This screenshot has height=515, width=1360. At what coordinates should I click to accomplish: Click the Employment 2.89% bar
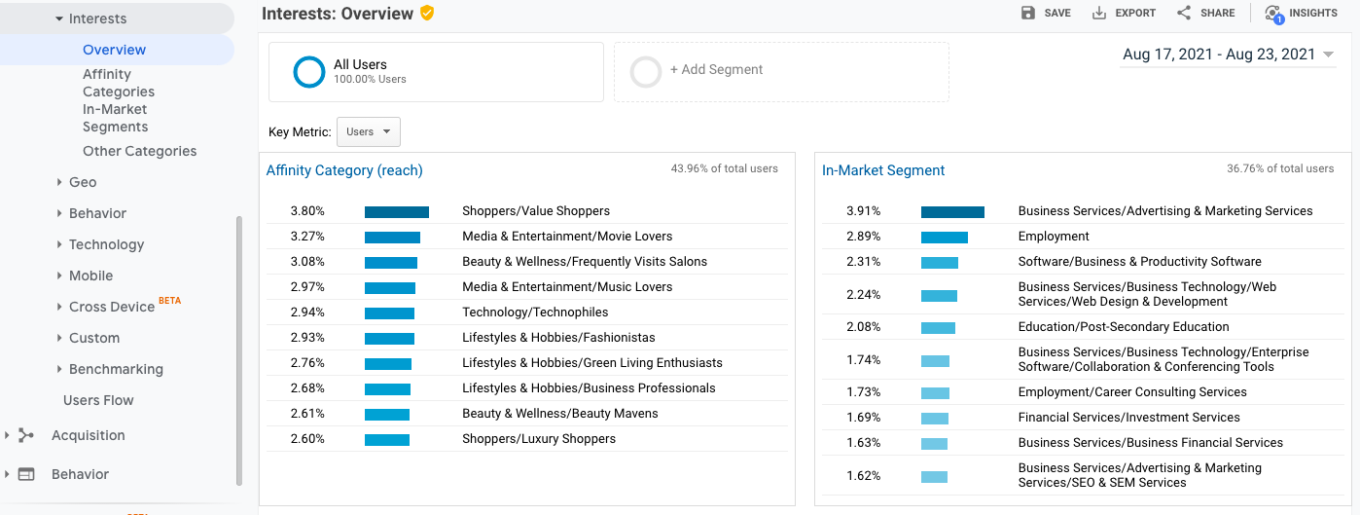pos(944,237)
